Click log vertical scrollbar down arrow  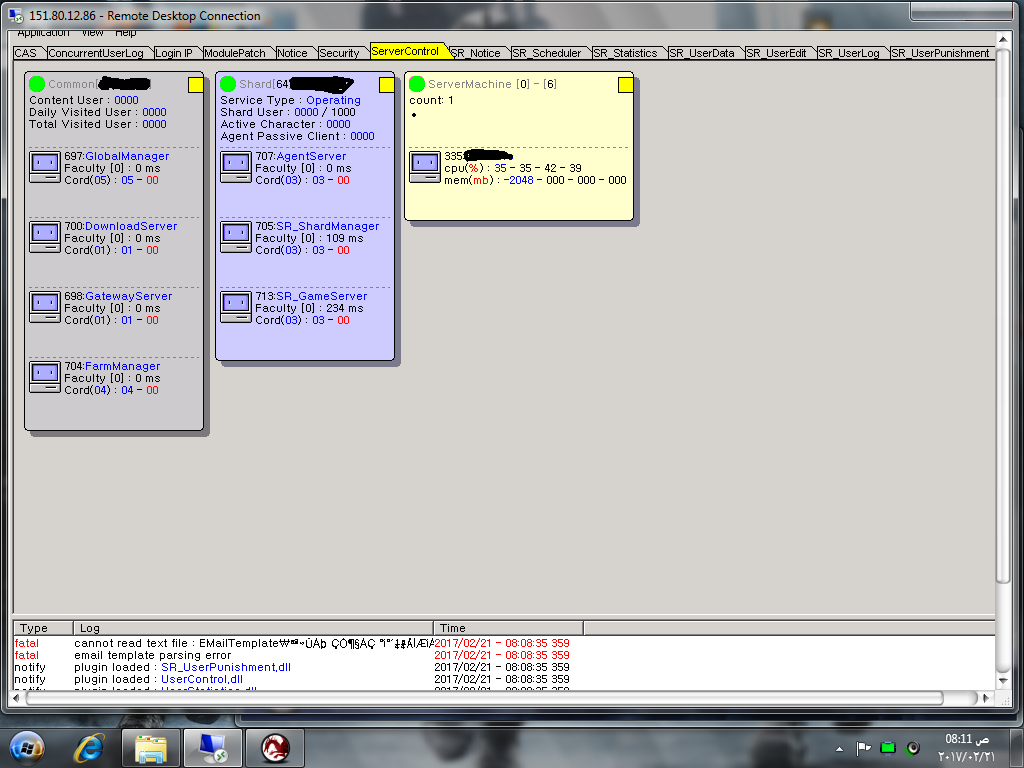coord(1002,681)
